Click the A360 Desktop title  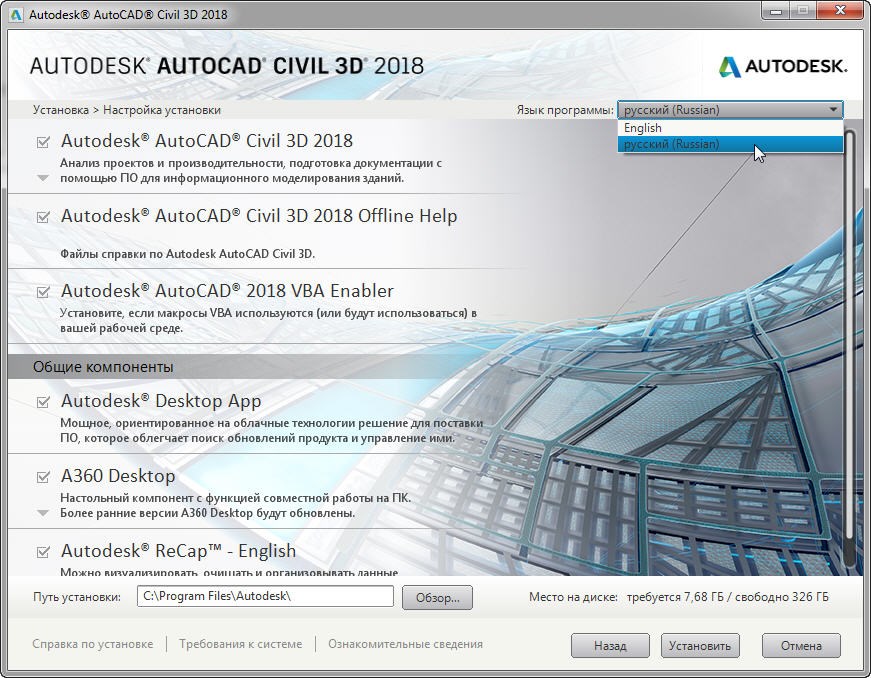point(118,476)
